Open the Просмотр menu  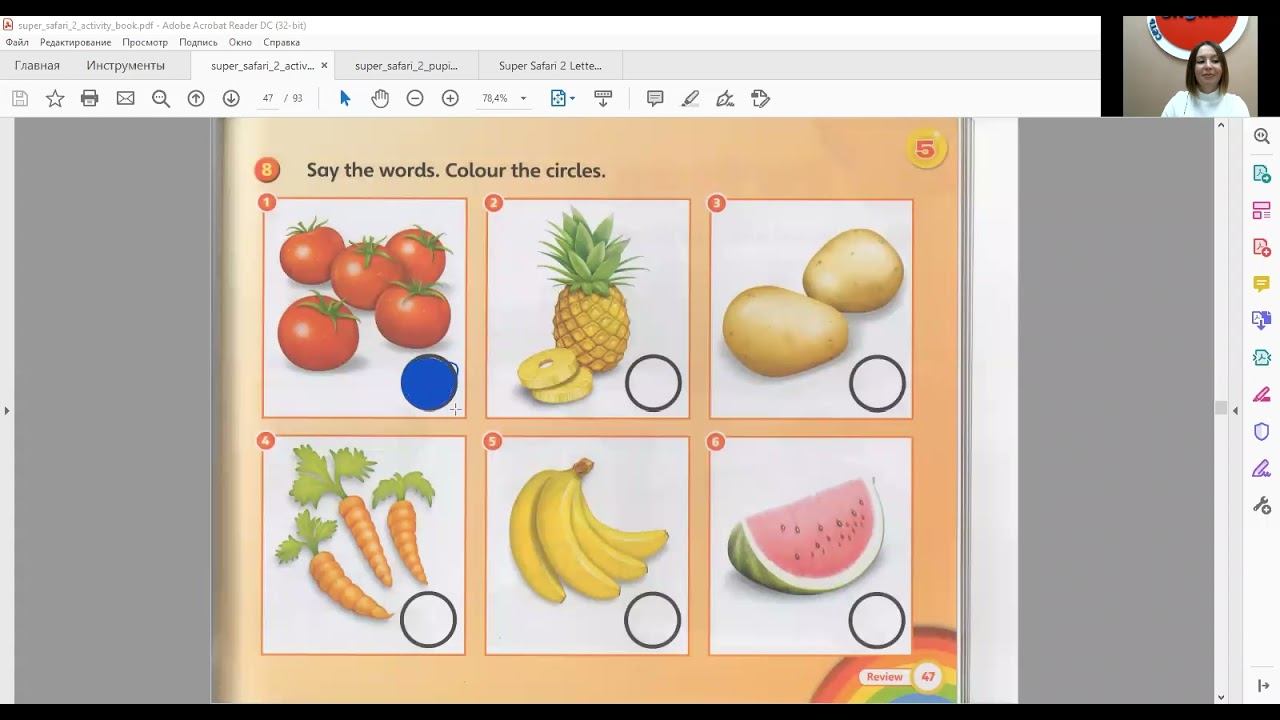pos(145,42)
